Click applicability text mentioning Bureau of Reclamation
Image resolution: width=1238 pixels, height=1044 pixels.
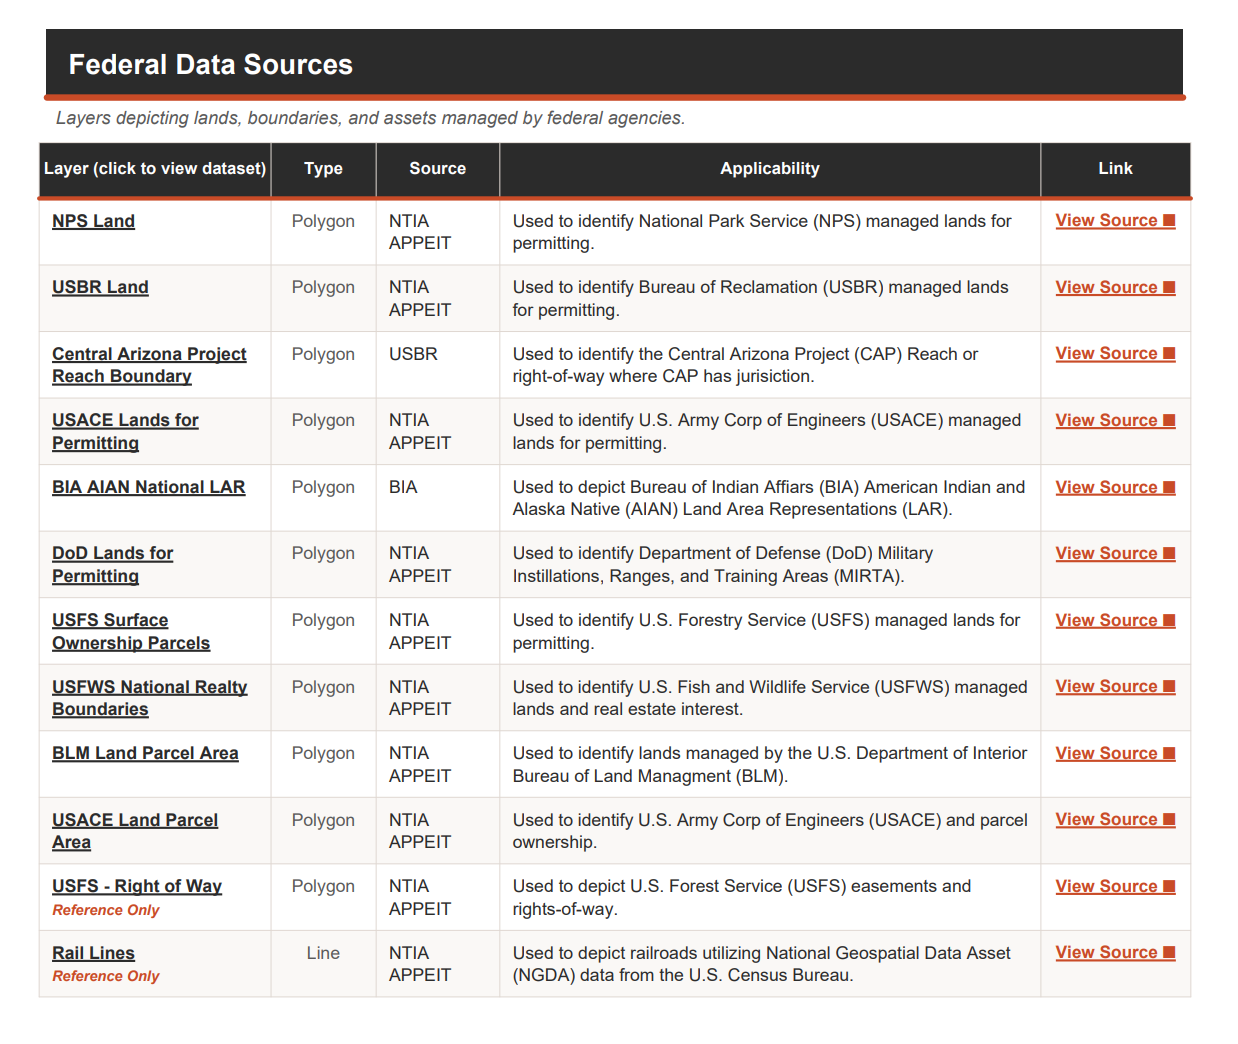(x=760, y=298)
